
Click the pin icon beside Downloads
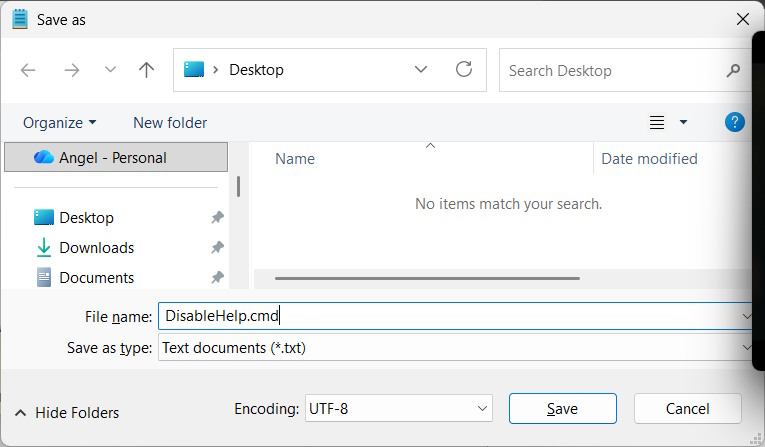click(217, 247)
